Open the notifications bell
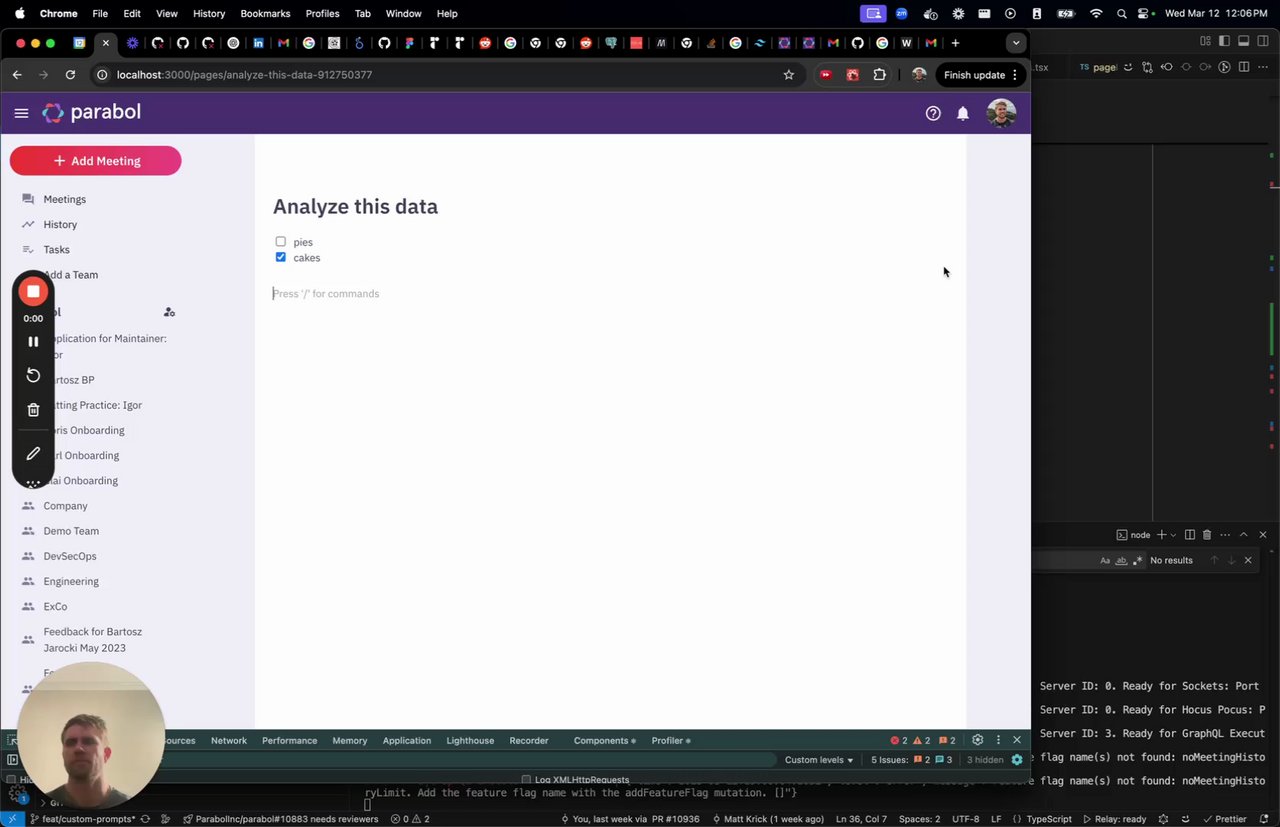Image resolution: width=1280 pixels, height=827 pixels. 963,113
